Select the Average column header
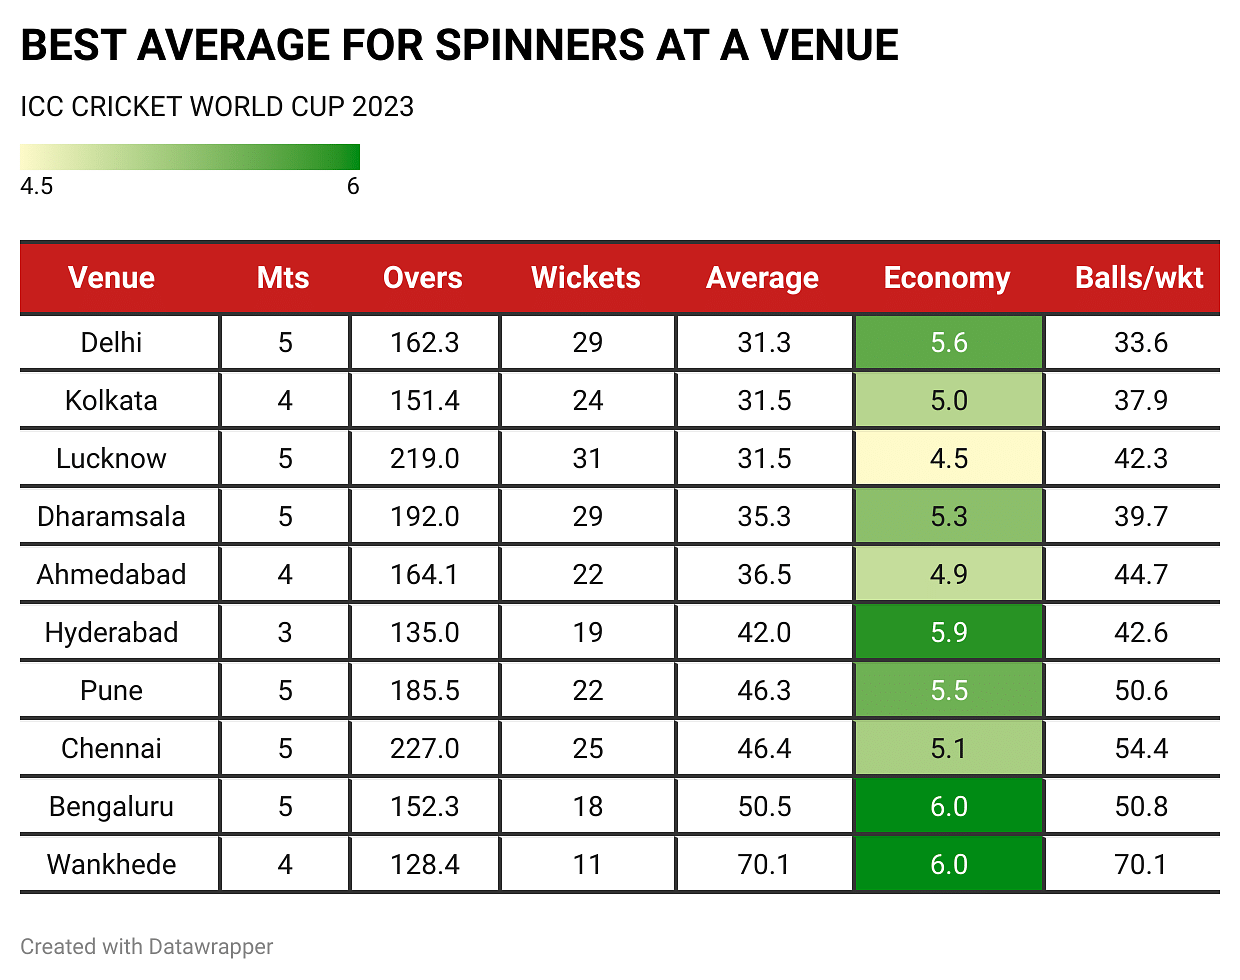 [762, 278]
